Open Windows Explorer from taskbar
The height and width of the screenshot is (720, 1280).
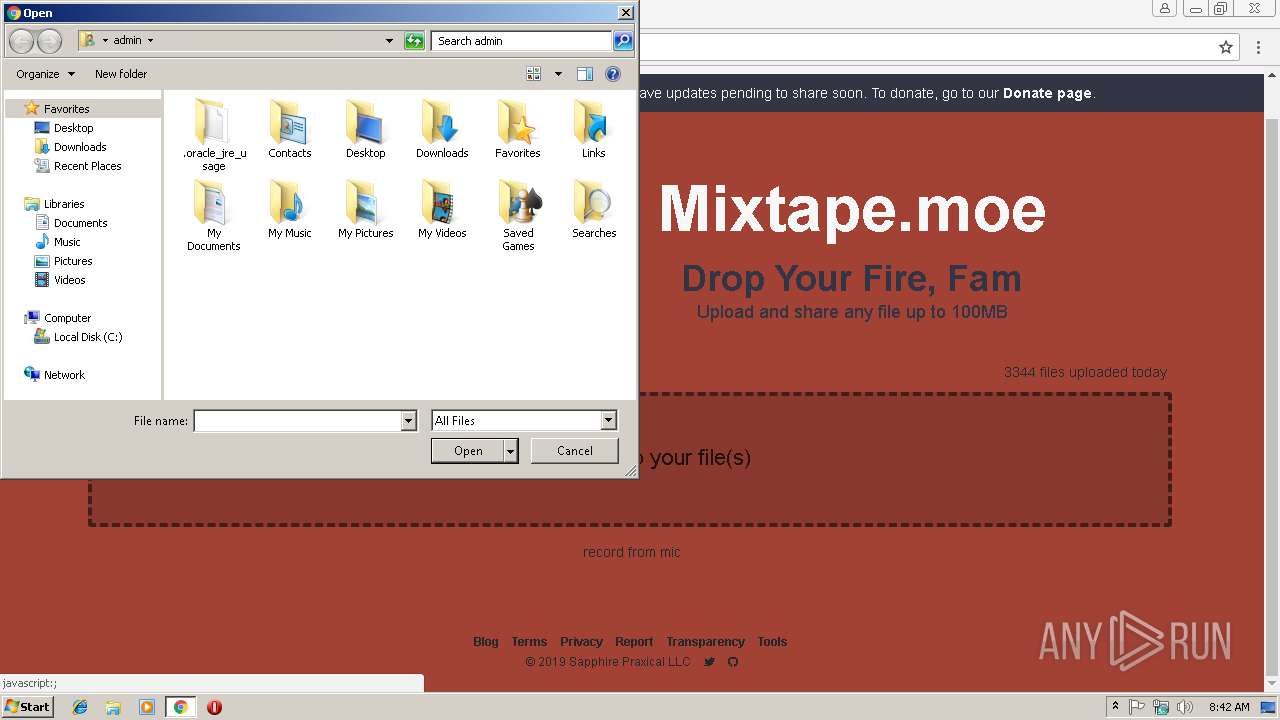[113, 707]
